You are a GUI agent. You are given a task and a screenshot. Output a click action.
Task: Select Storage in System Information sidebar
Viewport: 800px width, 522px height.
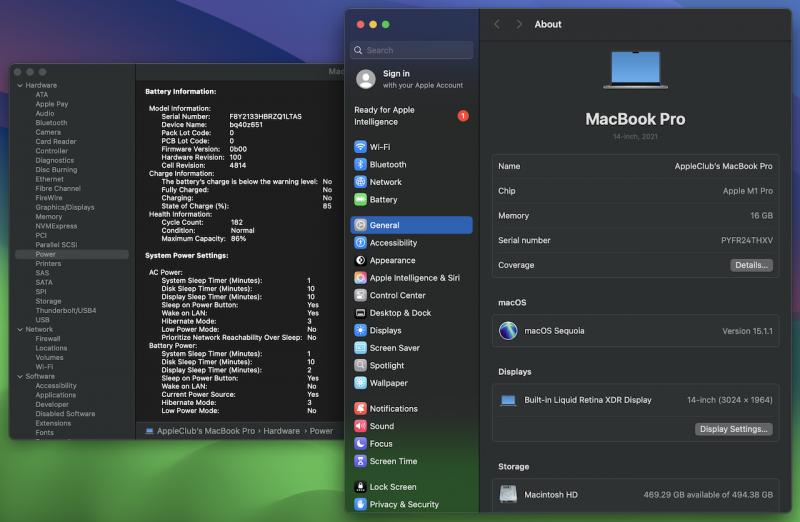(x=48, y=301)
